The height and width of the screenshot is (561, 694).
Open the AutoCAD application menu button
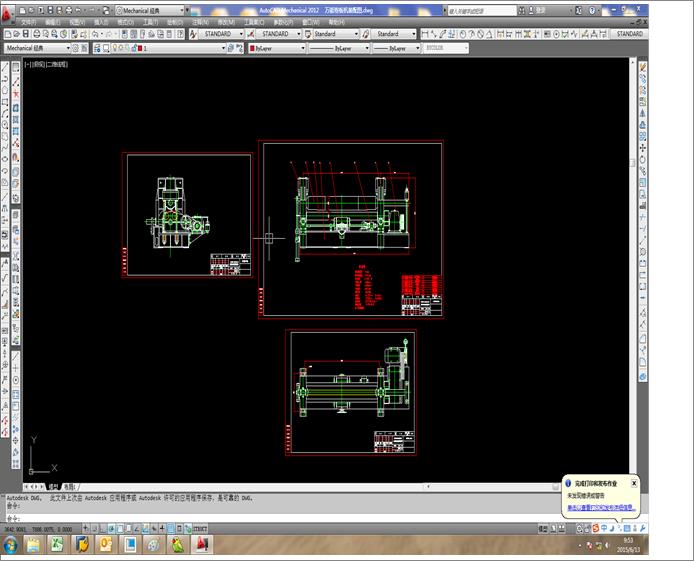coord(7,14)
